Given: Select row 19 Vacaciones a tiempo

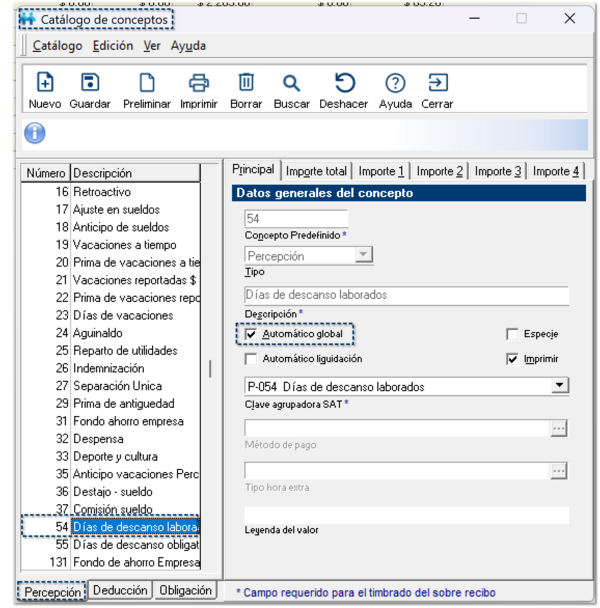Looking at the screenshot, I should pyautogui.click(x=111, y=245).
